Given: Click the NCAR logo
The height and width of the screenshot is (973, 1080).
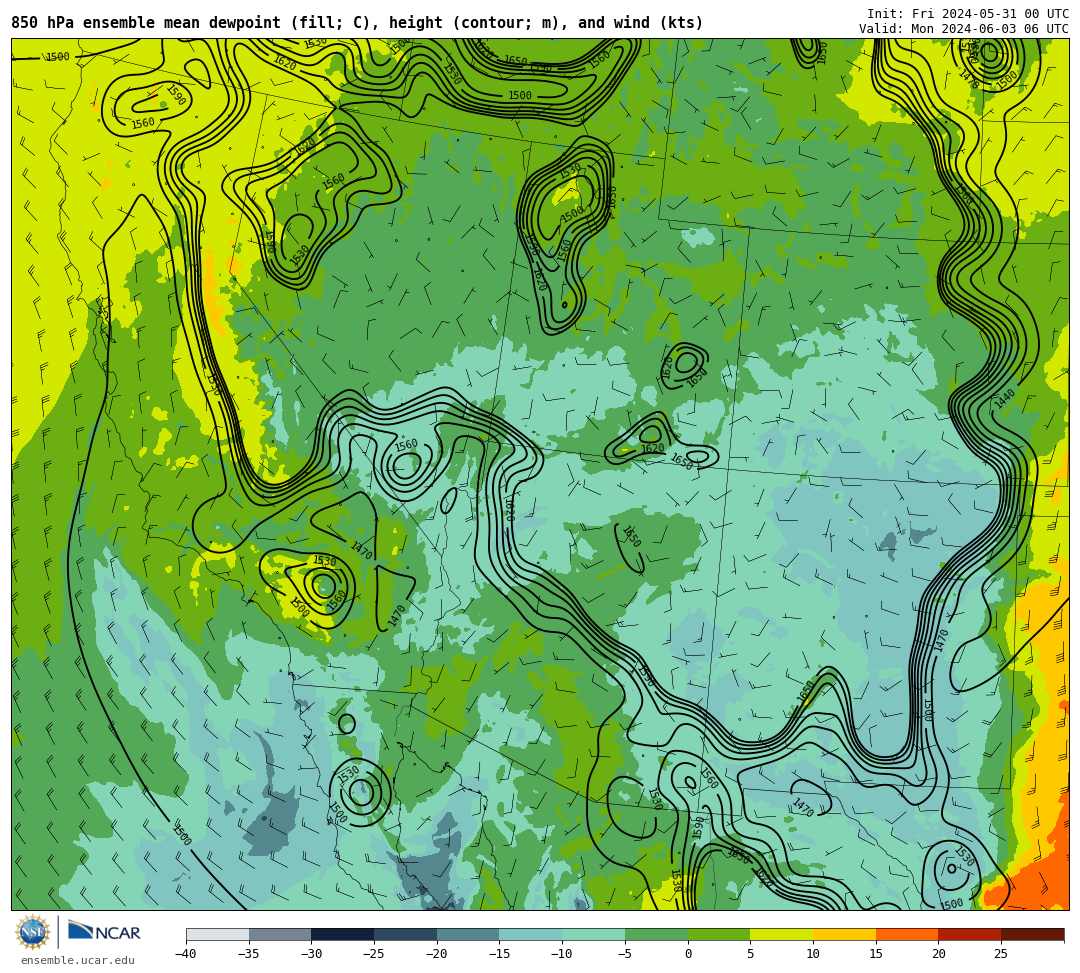Looking at the screenshot, I should point(104,932).
